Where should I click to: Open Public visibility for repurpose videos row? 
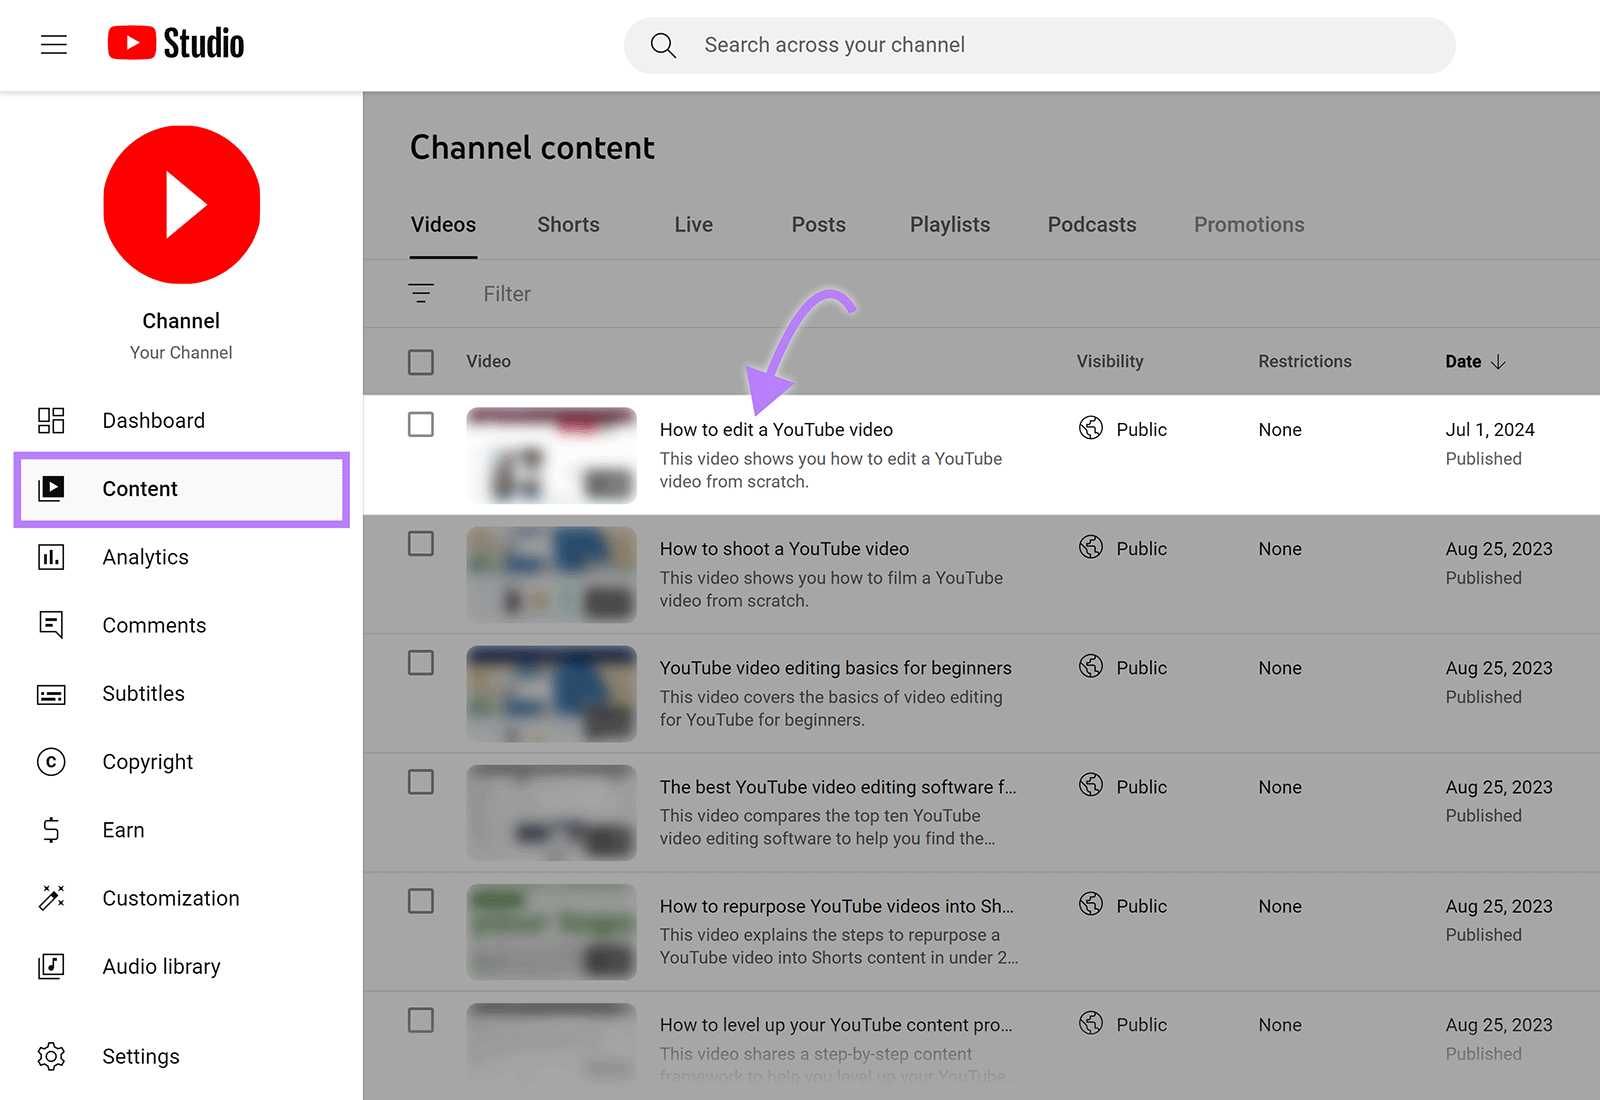[x=1141, y=906]
